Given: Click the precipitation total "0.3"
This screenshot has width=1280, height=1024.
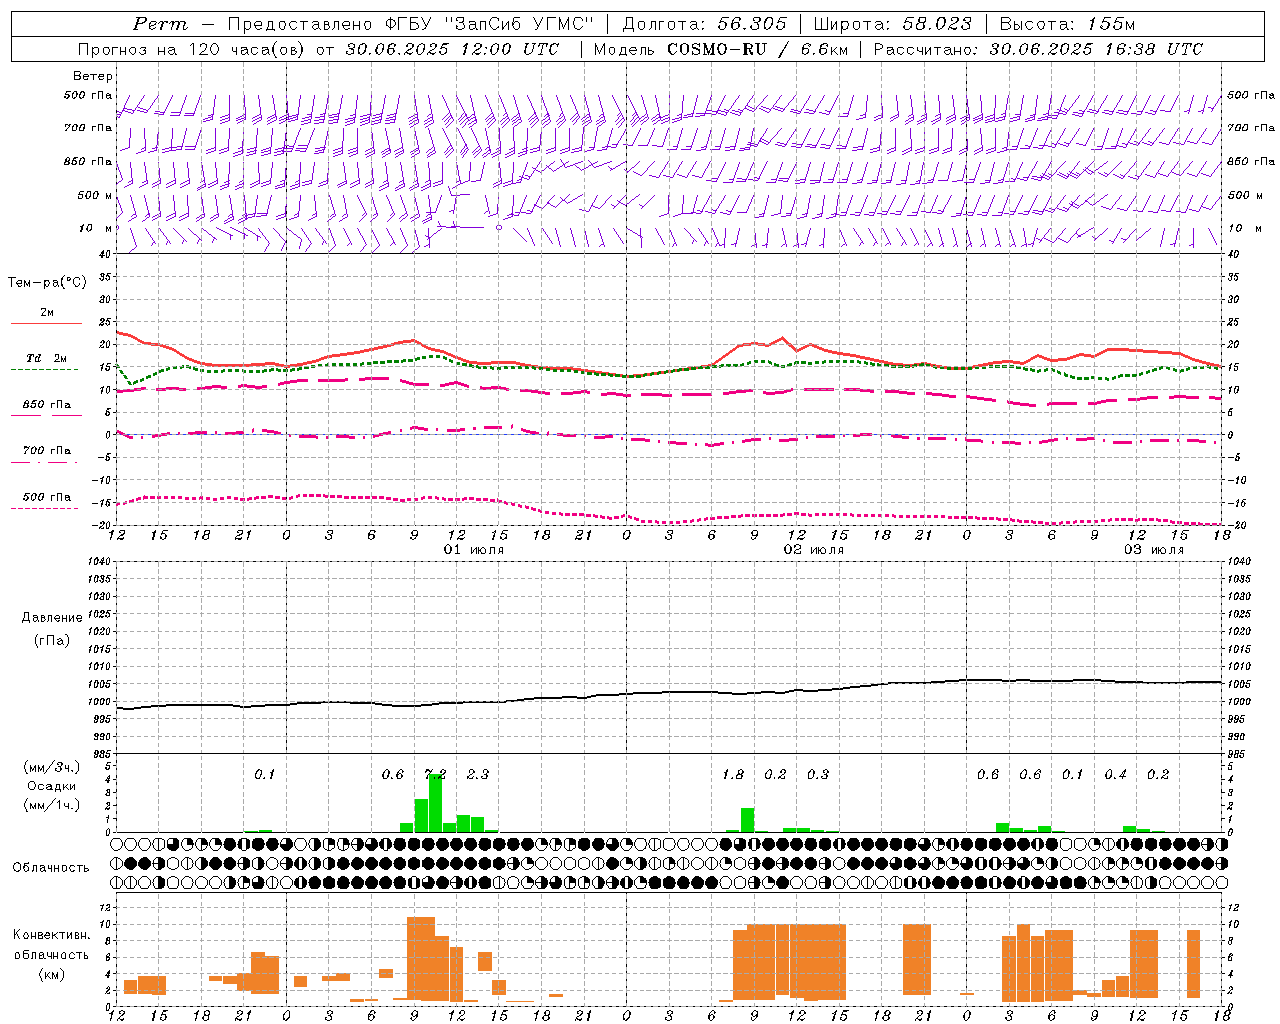Looking at the screenshot, I should (x=818, y=774).
